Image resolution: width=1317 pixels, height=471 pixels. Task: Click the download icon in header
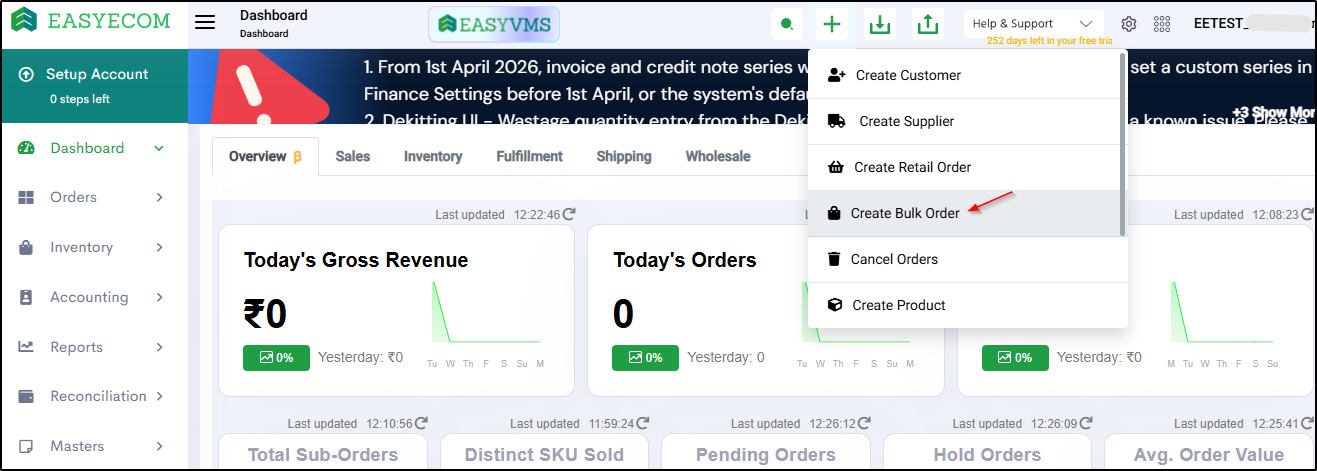click(x=880, y=24)
